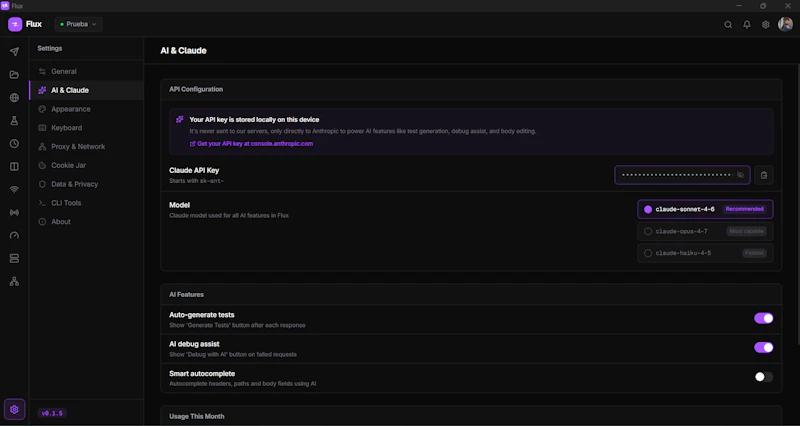Click the v0.1.5 version badge
Viewport: 800px width, 426px height.
(52, 413)
